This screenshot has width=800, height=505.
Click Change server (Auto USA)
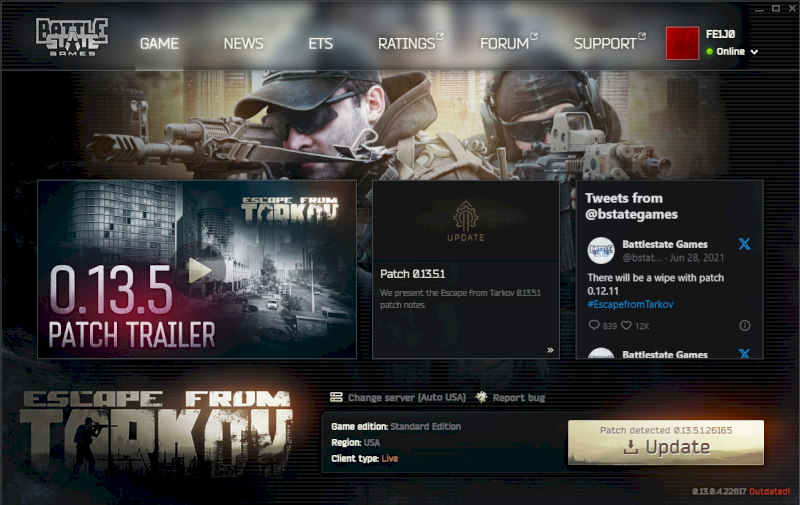tap(407, 397)
